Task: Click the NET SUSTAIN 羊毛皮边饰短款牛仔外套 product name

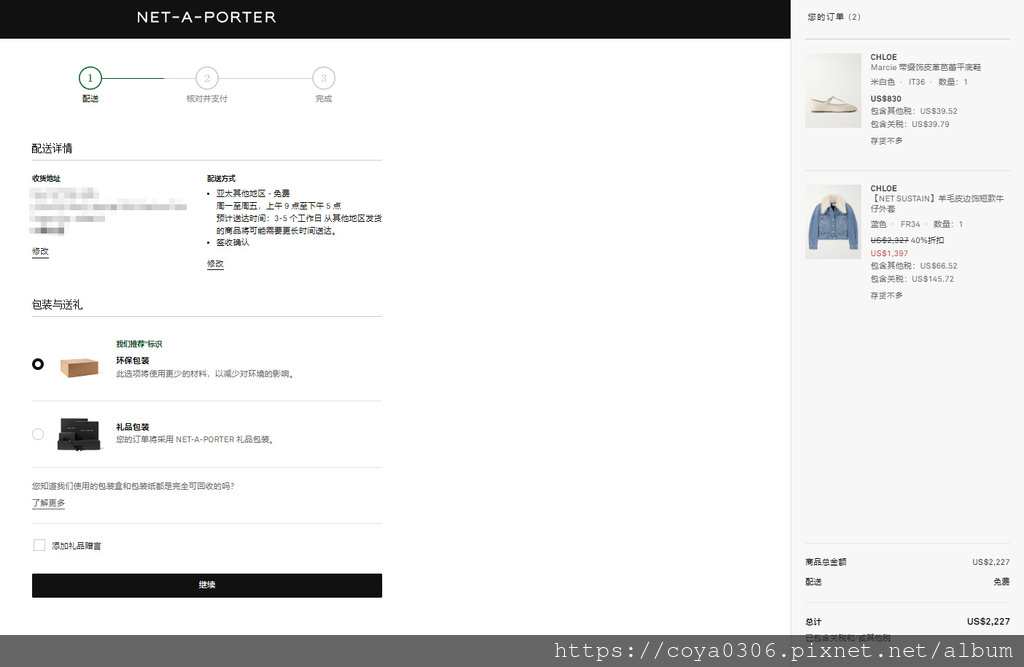Action: tap(937, 203)
